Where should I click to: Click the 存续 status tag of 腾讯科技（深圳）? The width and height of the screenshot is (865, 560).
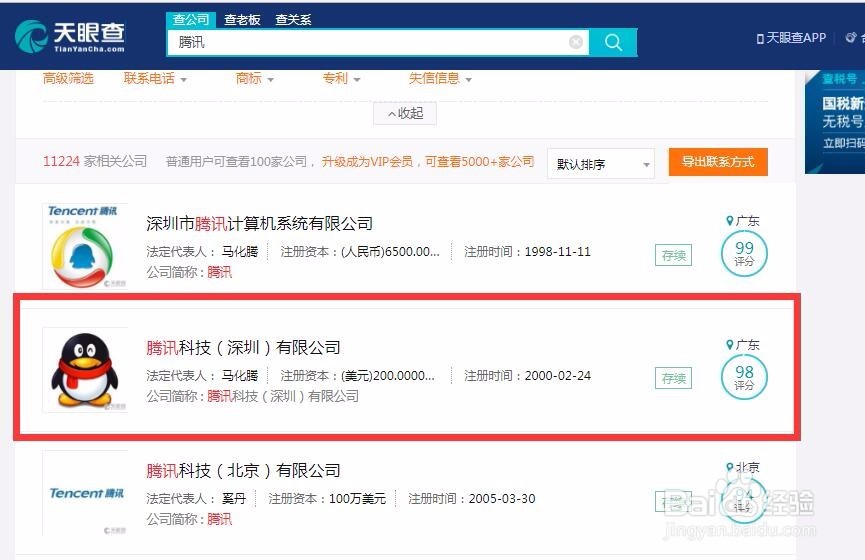pyautogui.click(x=674, y=378)
